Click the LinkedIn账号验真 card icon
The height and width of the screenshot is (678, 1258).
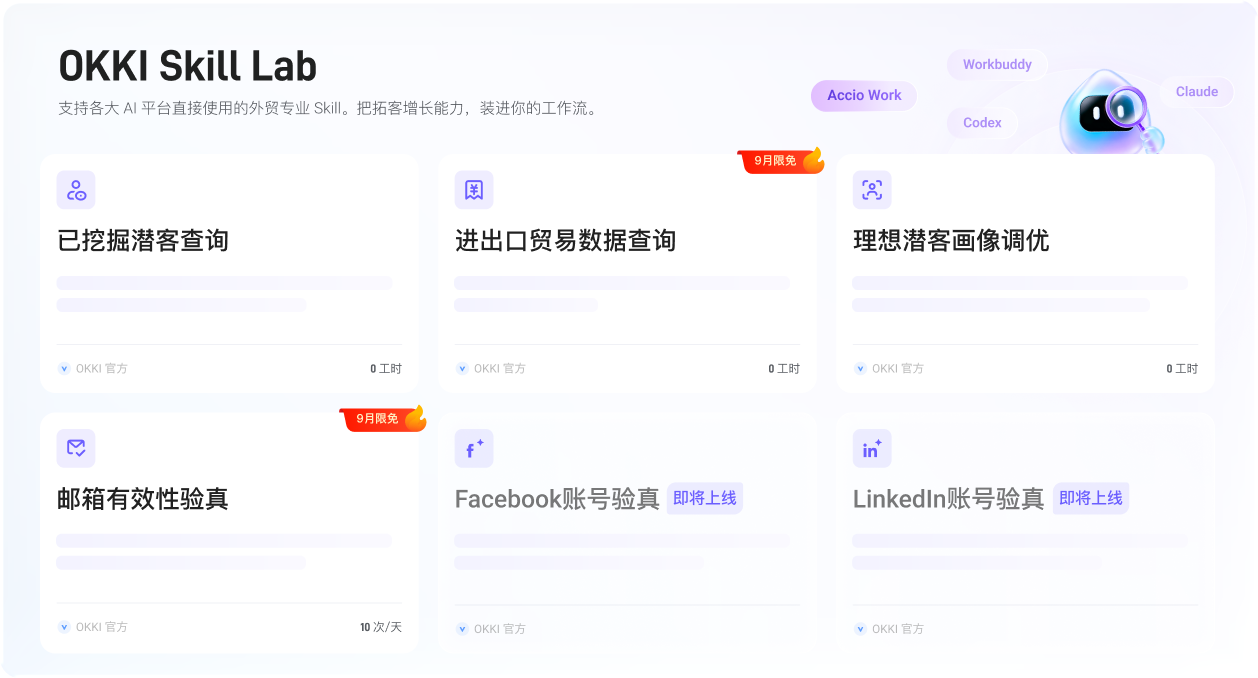(x=872, y=449)
